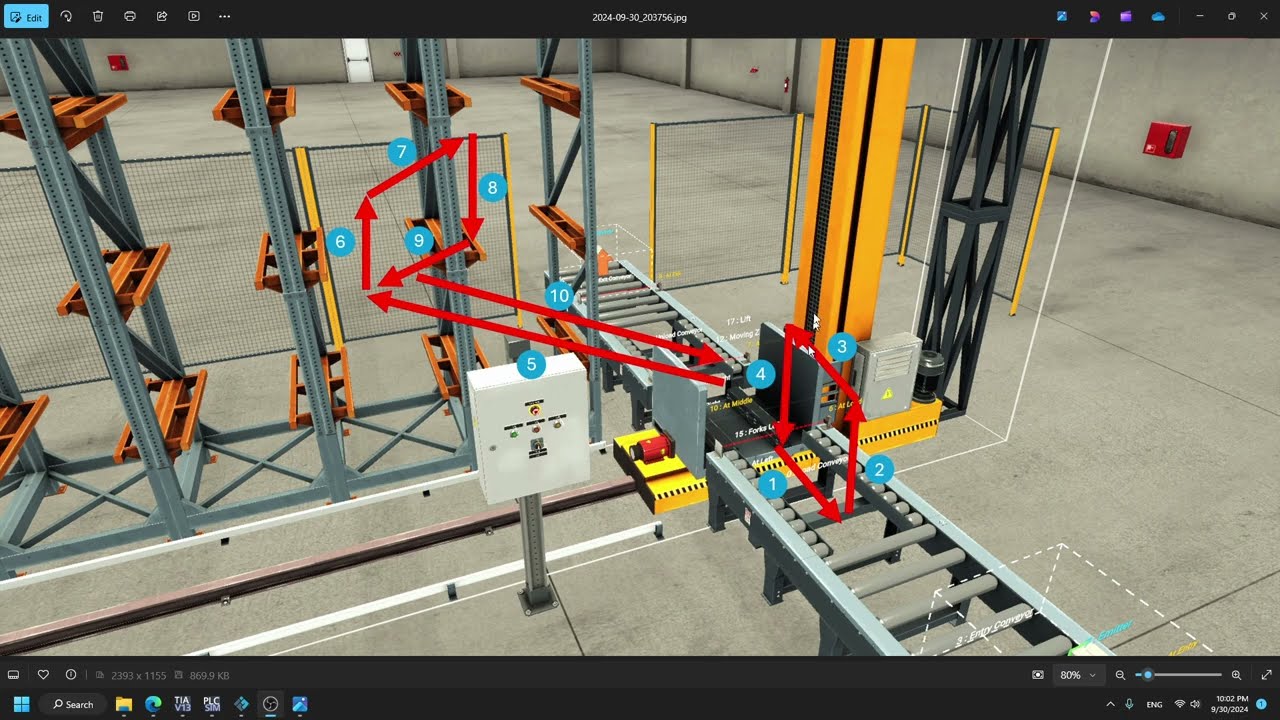This screenshot has width=1280, height=720.
Task: Open PLCSIM from the taskbar
Action: [x=212, y=704]
